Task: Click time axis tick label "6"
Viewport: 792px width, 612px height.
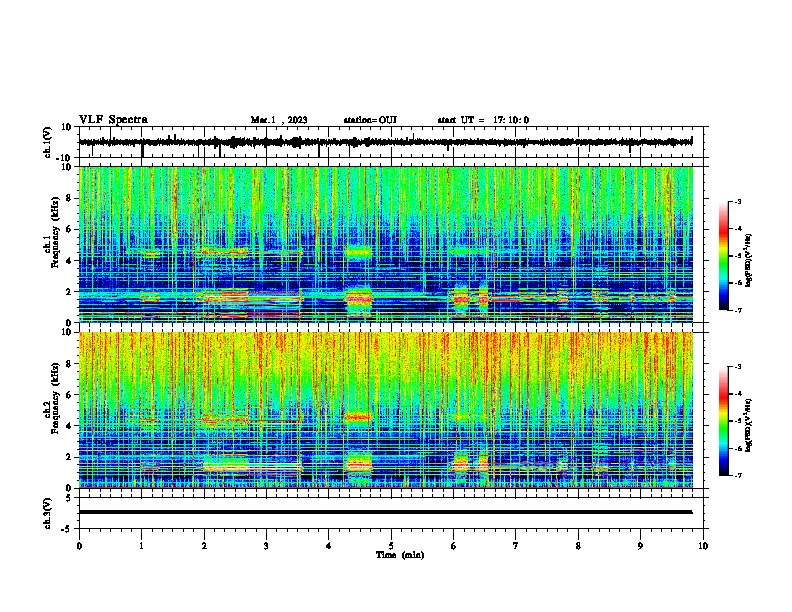Action: pyautogui.click(x=454, y=546)
